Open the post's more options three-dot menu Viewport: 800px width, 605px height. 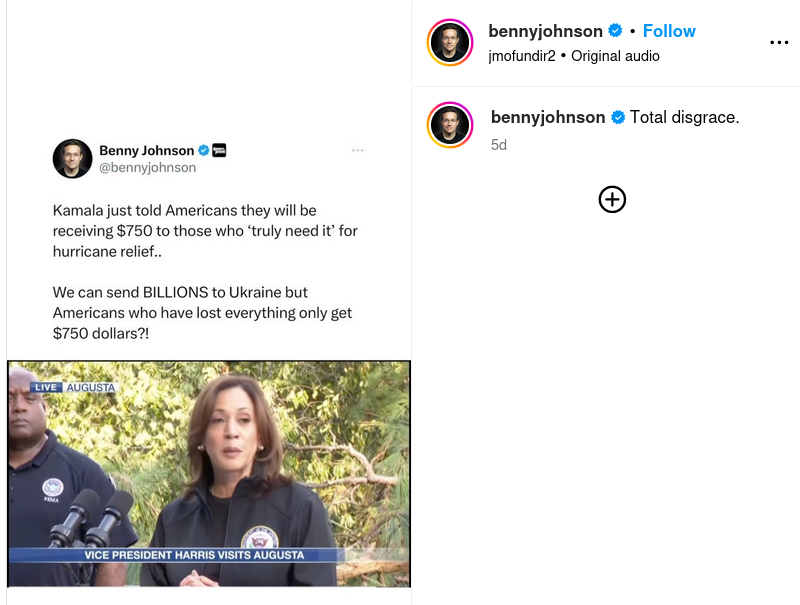tap(779, 43)
